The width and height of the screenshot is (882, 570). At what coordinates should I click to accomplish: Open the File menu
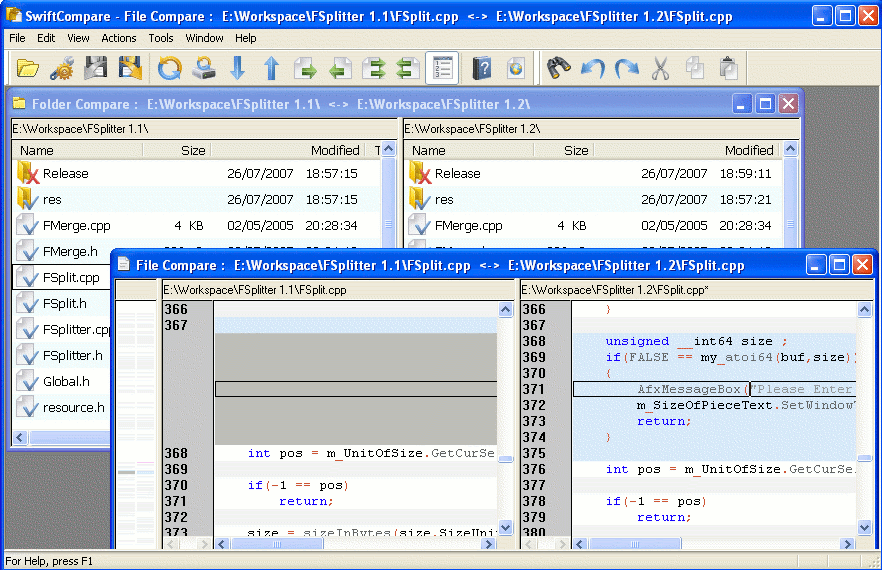(17, 38)
